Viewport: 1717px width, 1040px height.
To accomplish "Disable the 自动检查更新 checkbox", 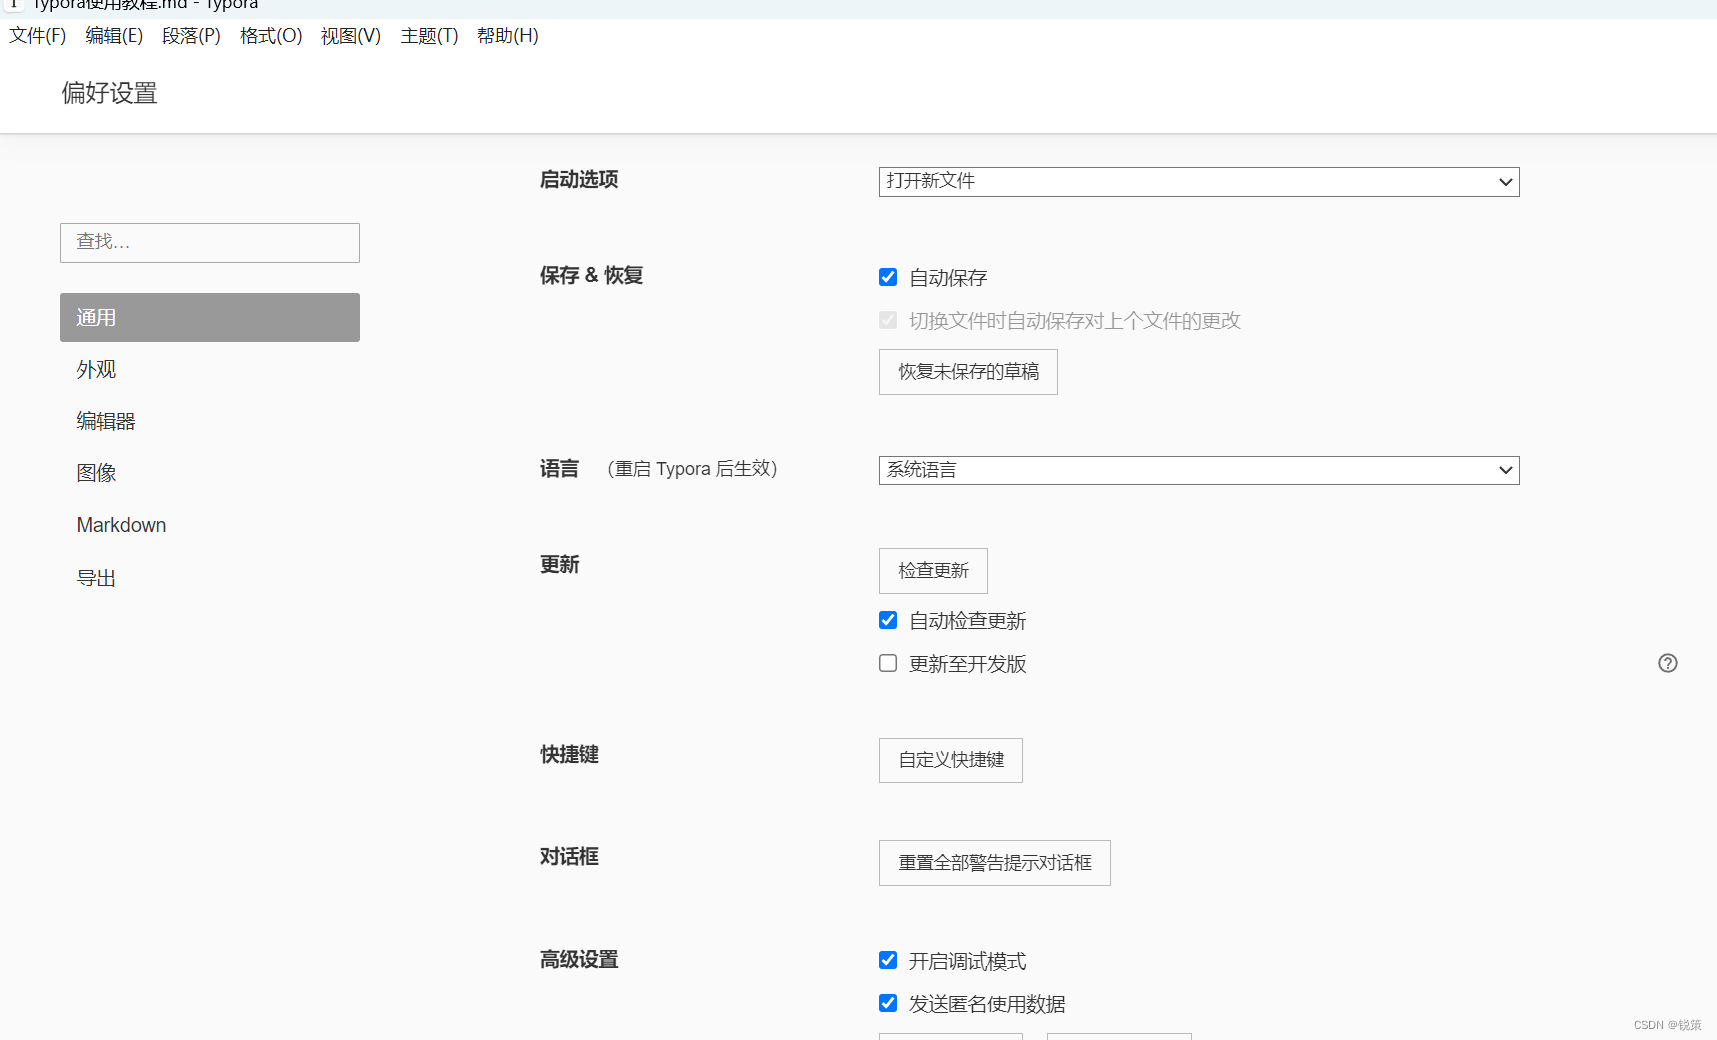I will point(888,620).
